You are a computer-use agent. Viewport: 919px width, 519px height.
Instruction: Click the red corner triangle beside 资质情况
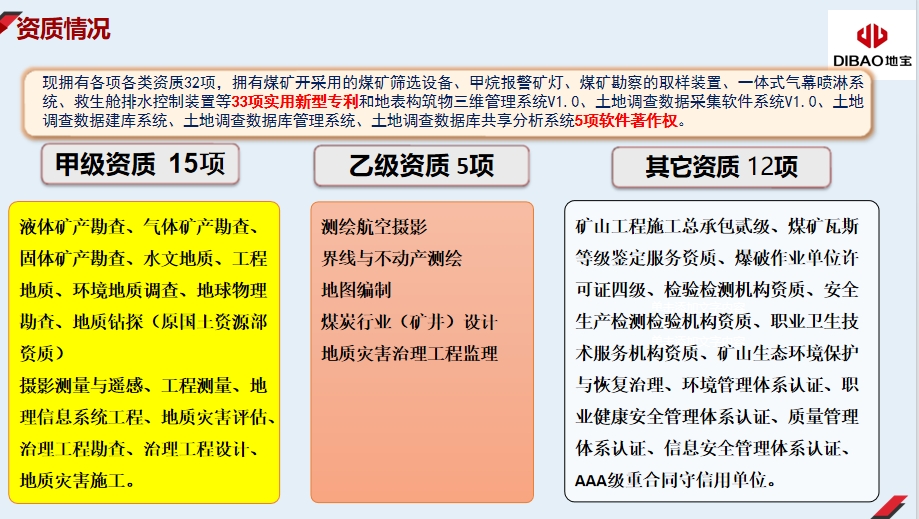point(7,26)
